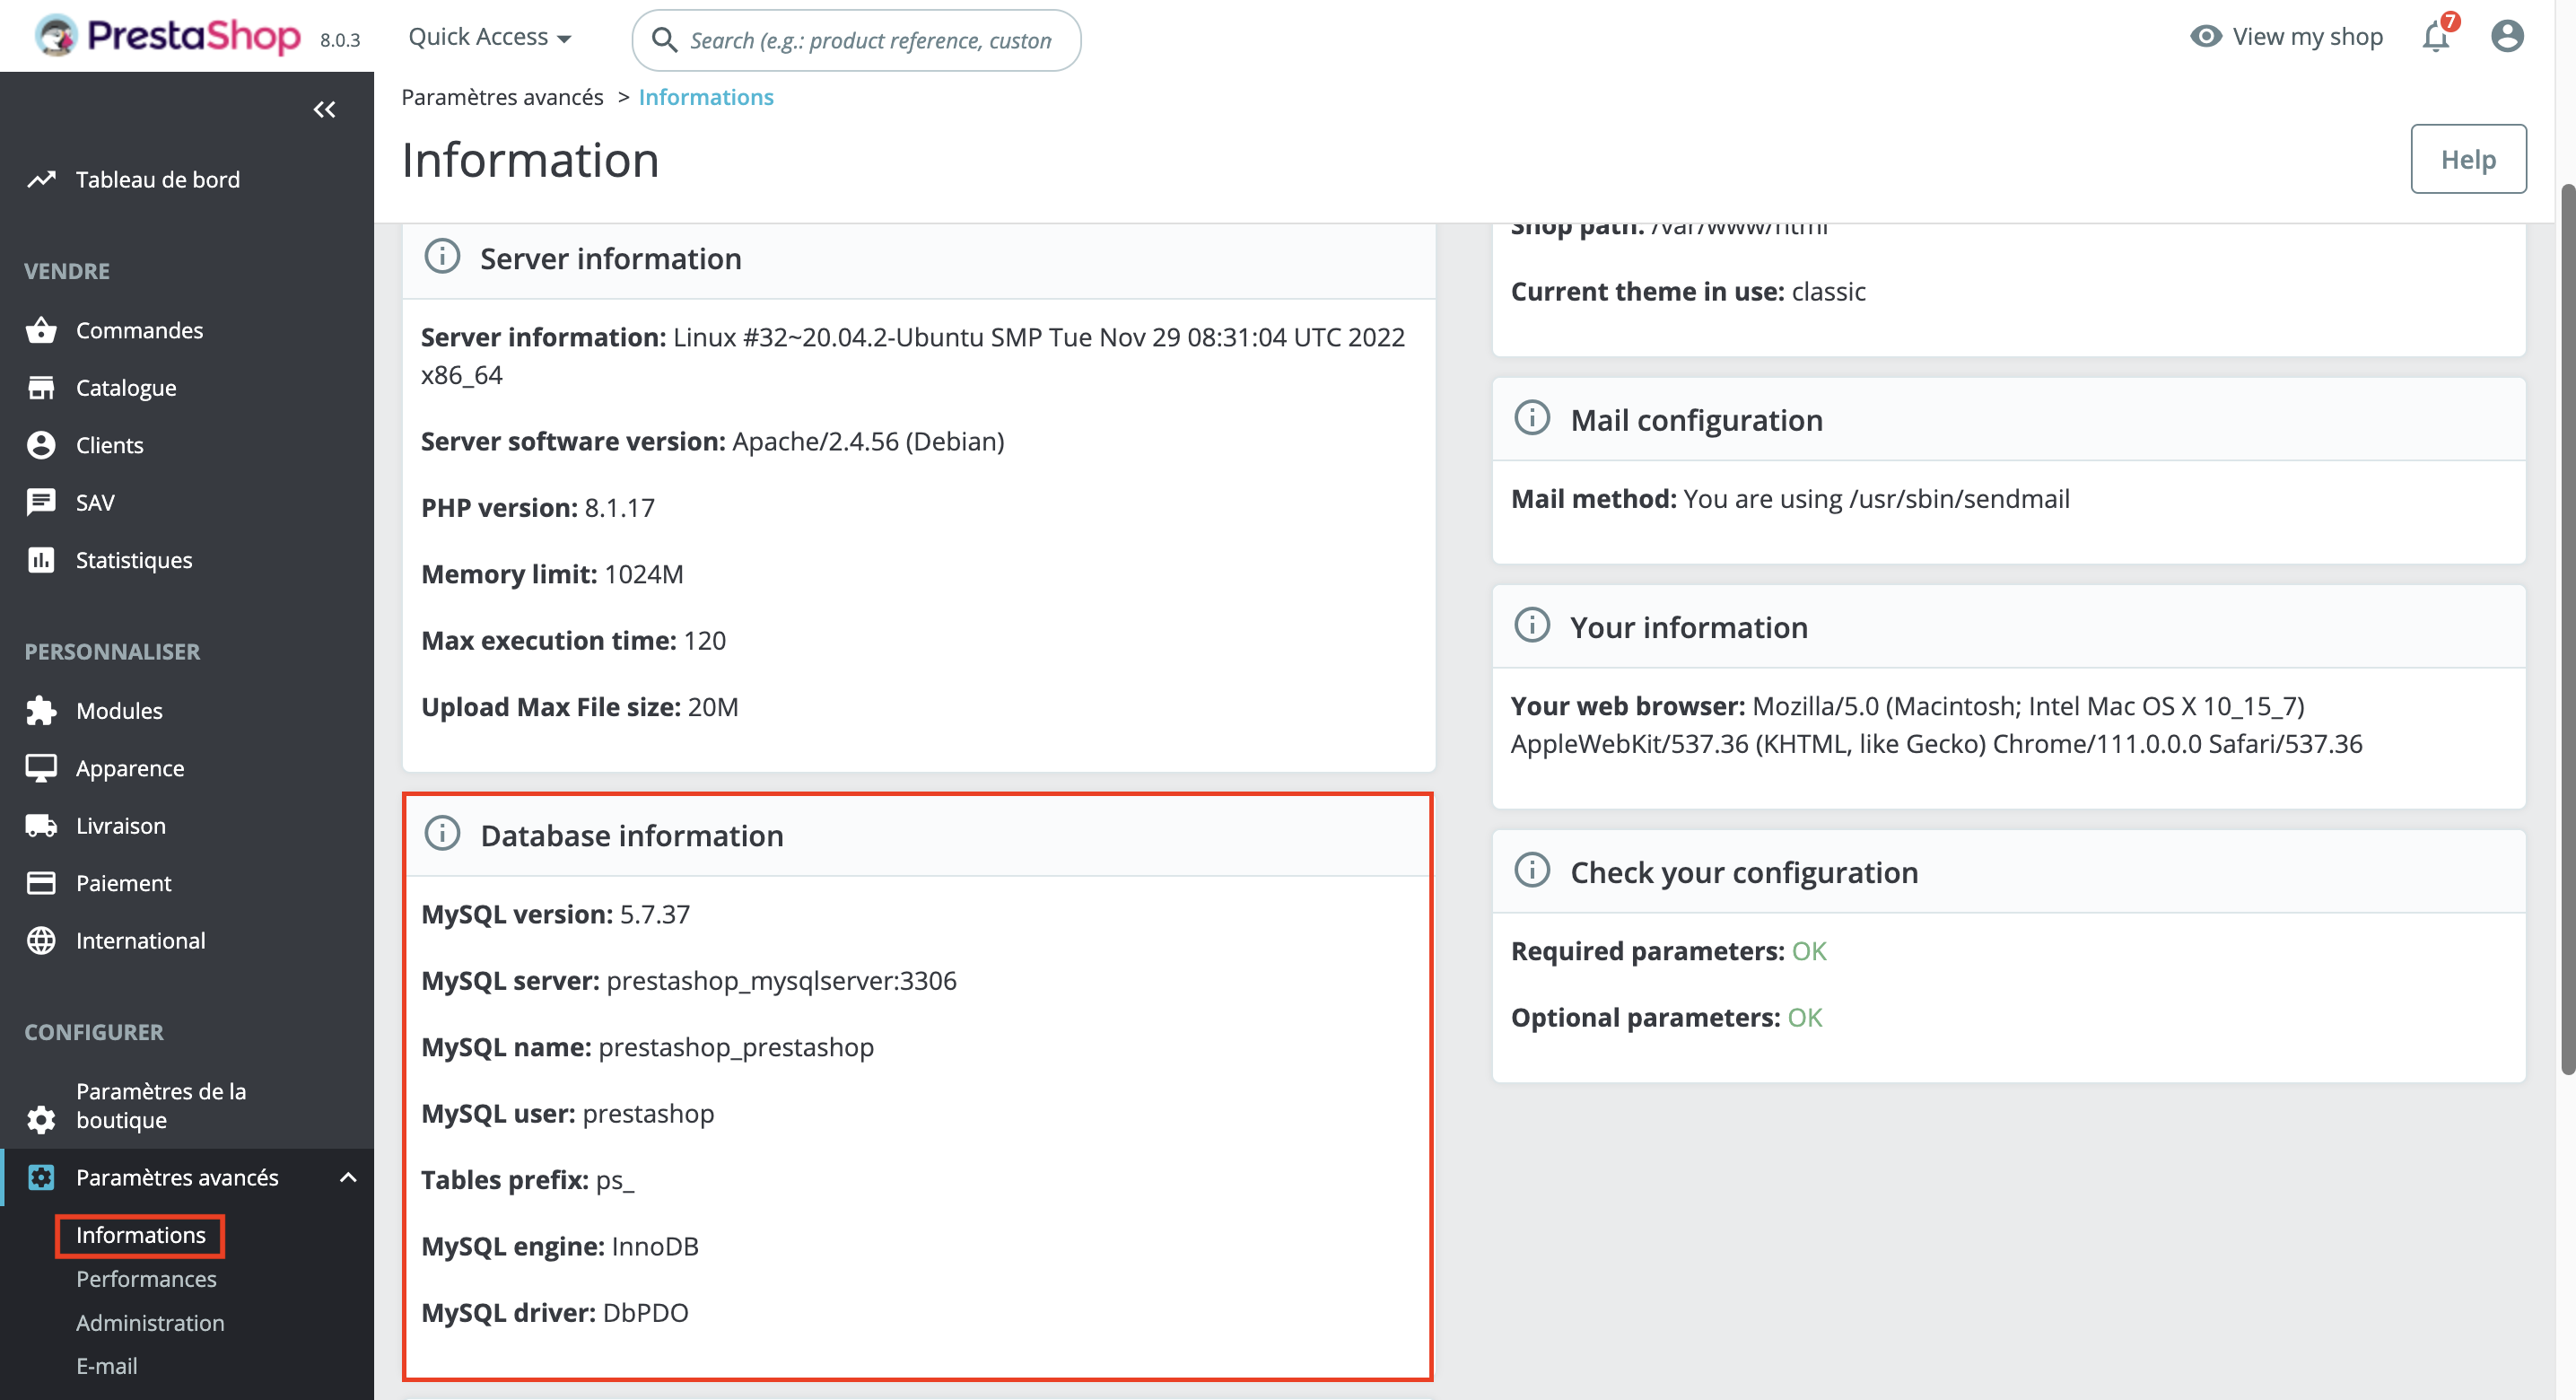This screenshot has height=1400, width=2576.
Task: Open the Quick Access dropdown
Action: coord(490,37)
